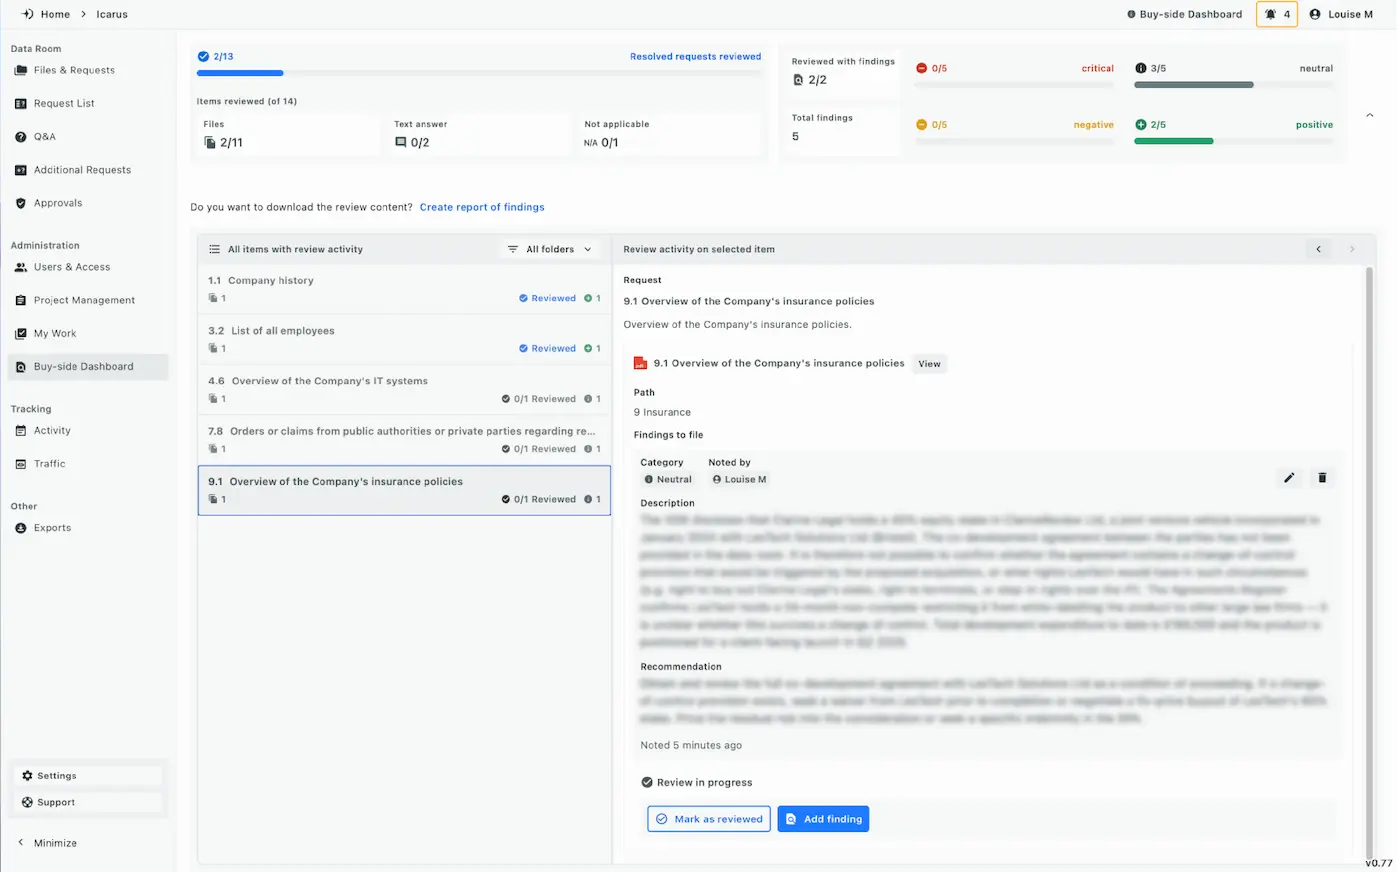Delete the finding with trash icon
Screen dimensions: 1400x872
(x=1322, y=478)
